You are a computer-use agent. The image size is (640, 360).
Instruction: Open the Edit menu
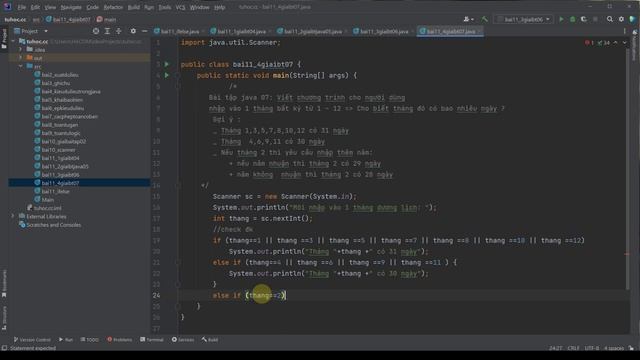click(x=35, y=7)
